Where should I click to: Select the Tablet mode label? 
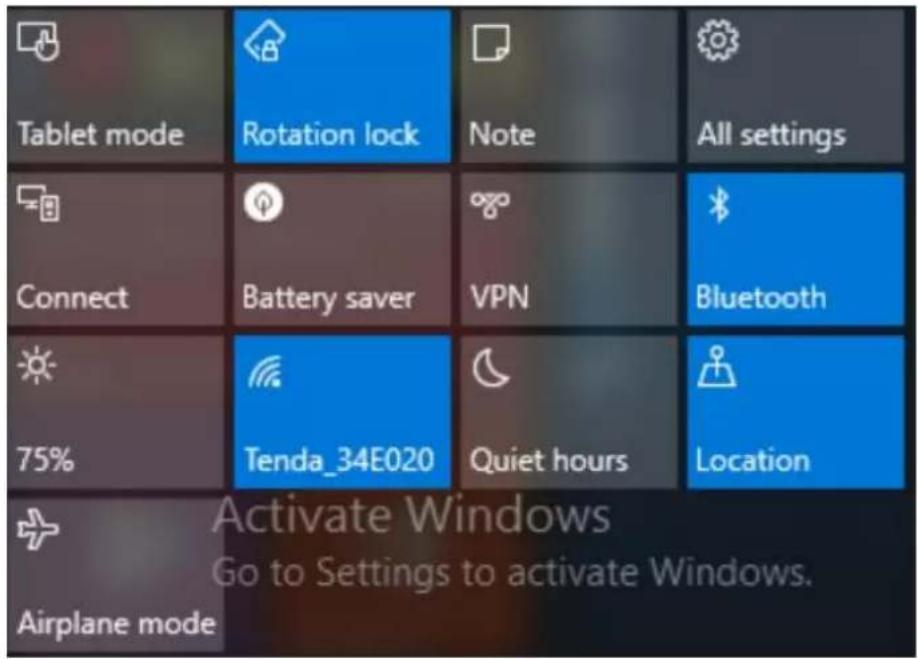point(101,135)
